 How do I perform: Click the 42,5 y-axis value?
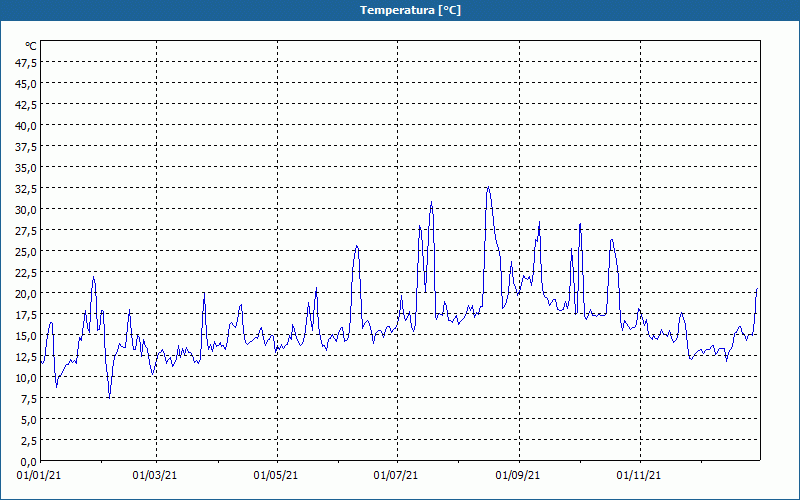[26, 105]
